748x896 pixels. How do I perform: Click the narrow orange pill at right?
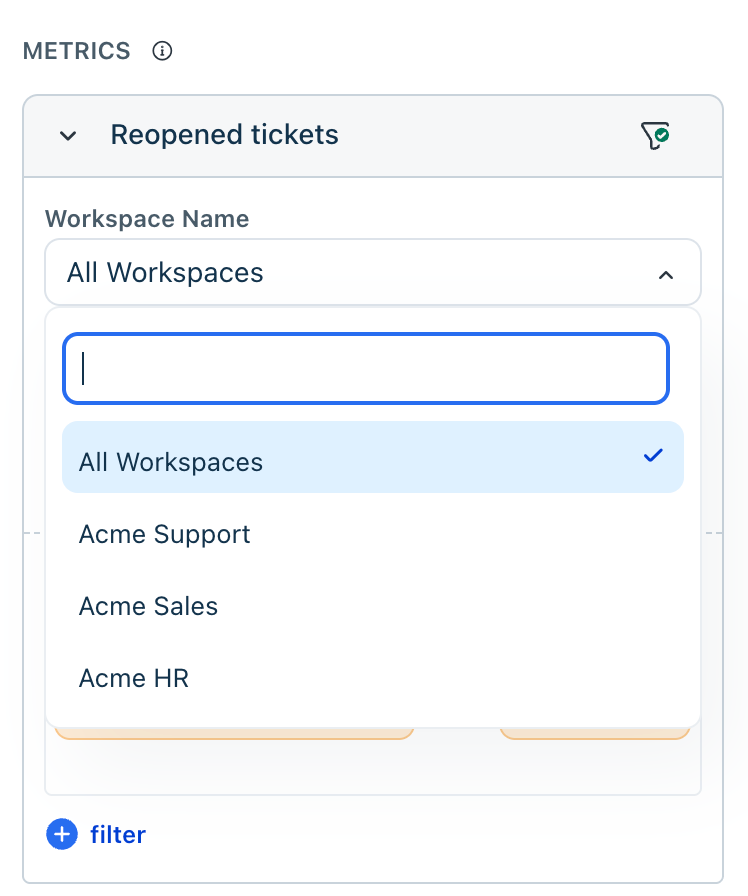(595, 734)
